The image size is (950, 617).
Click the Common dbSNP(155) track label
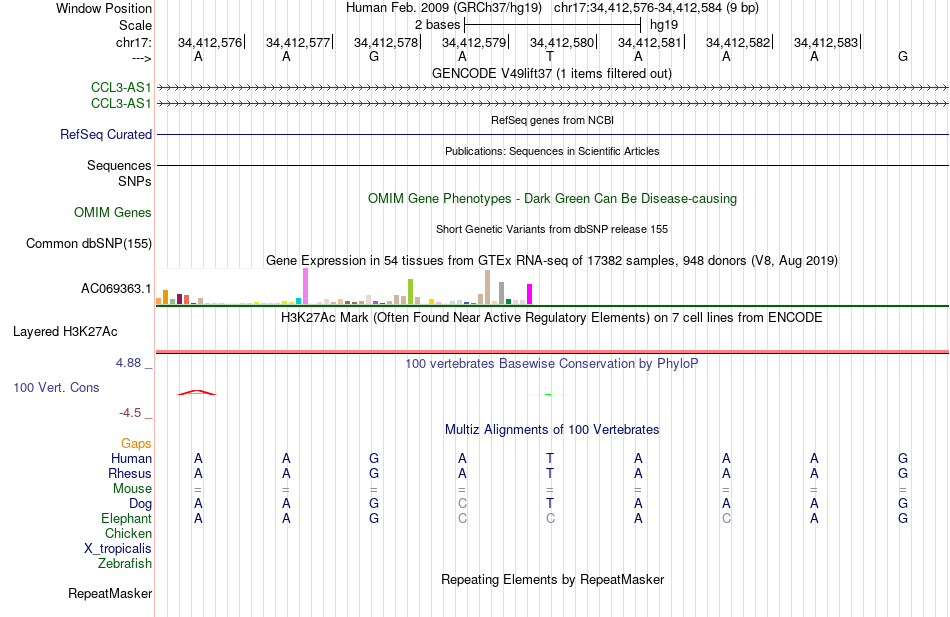click(88, 244)
